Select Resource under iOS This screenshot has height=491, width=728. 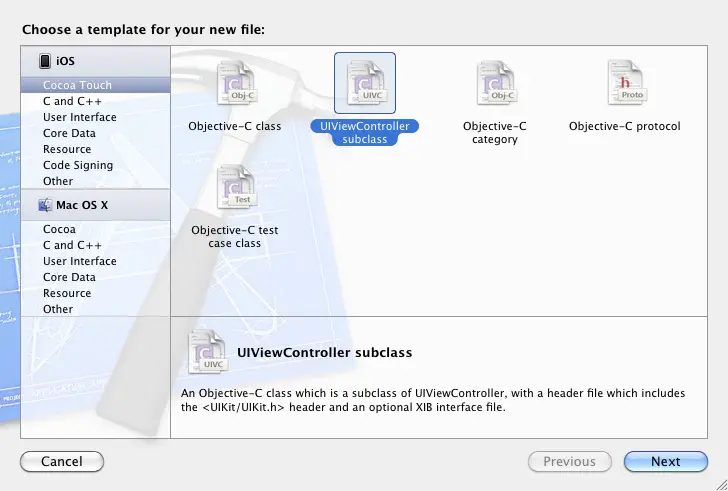(67, 149)
